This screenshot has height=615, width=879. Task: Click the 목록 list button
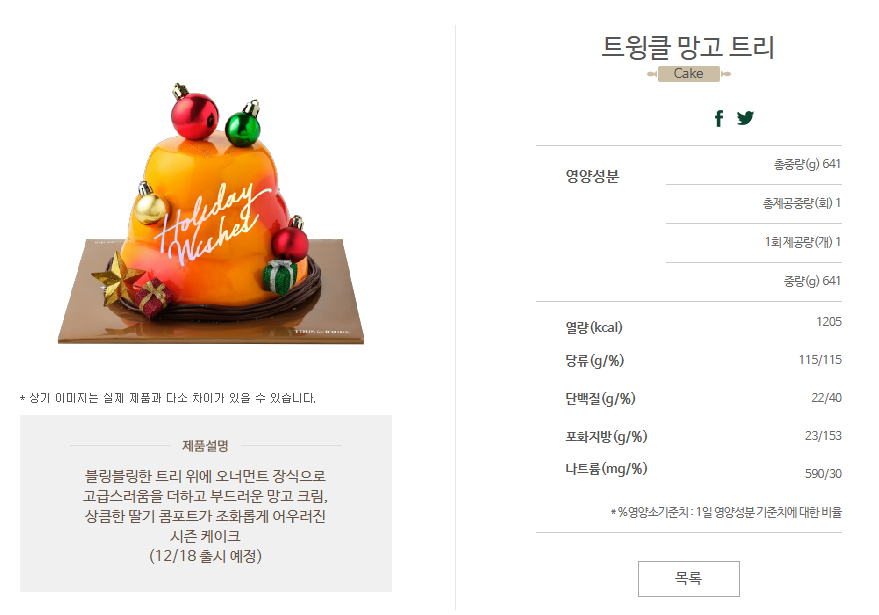click(x=688, y=579)
